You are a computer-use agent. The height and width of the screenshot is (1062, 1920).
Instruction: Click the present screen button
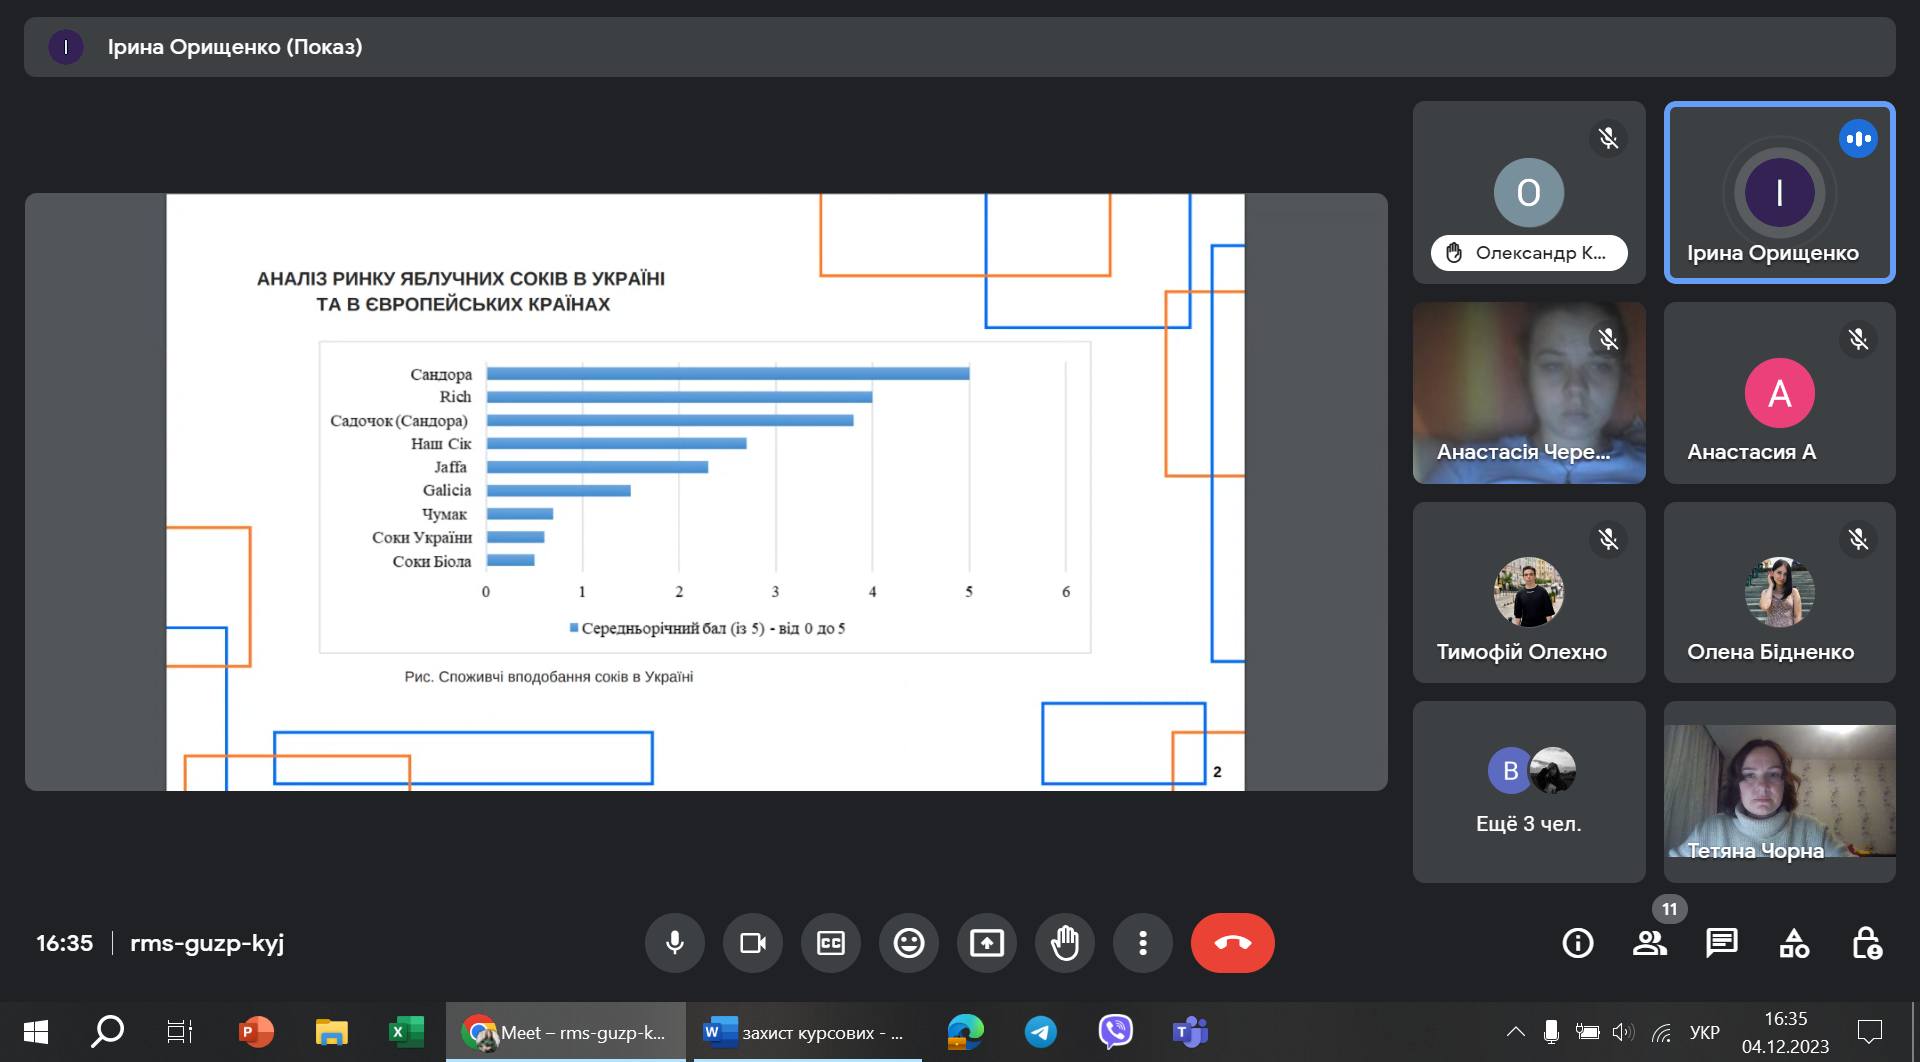987,943
